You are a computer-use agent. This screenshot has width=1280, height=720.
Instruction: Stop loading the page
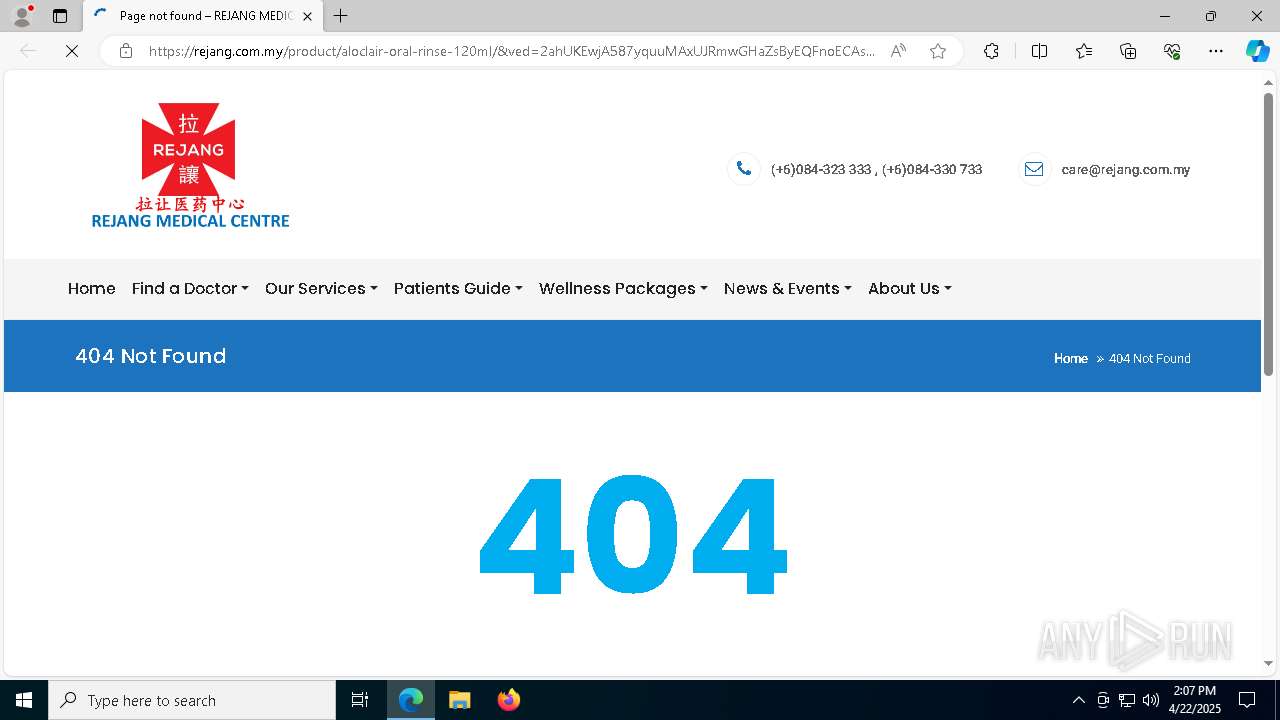72,51
